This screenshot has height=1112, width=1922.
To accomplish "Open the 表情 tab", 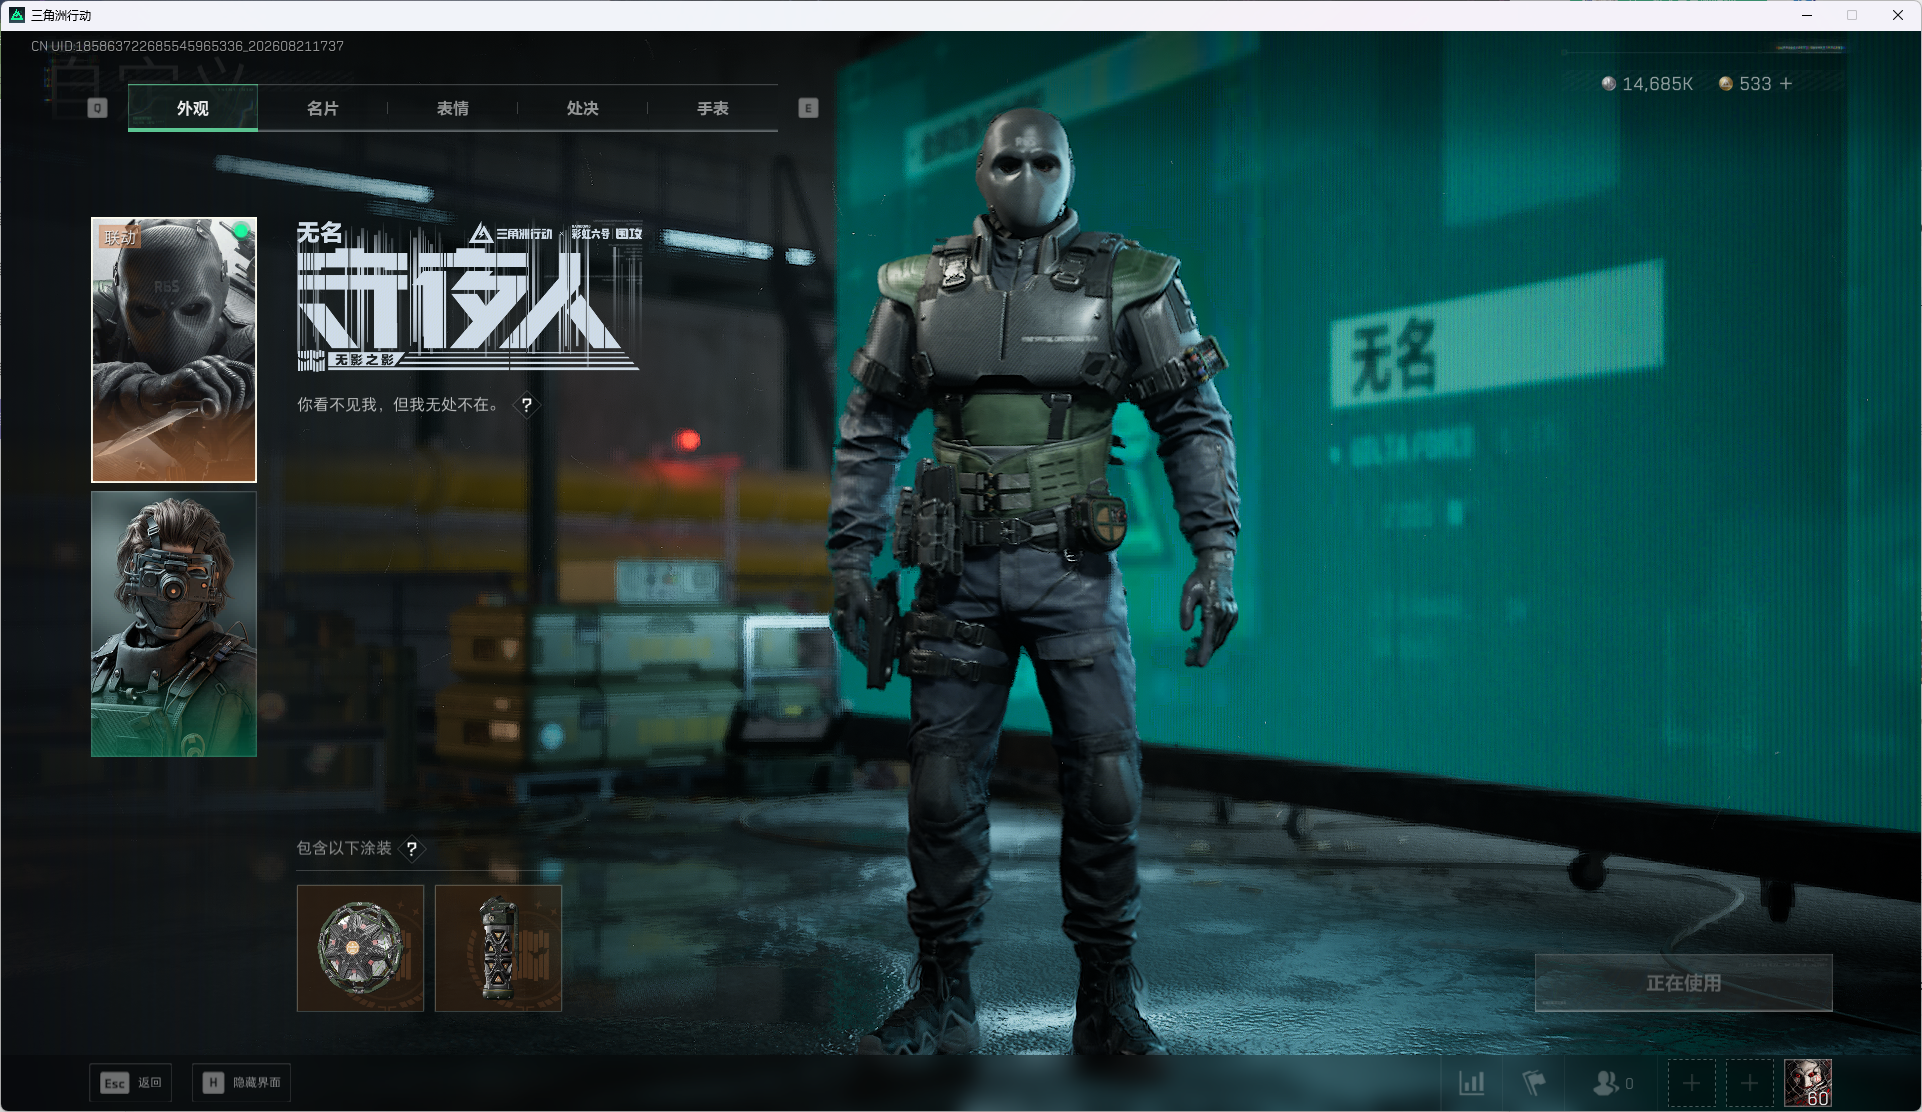I will pyautogui.click(x=452, y=108).
